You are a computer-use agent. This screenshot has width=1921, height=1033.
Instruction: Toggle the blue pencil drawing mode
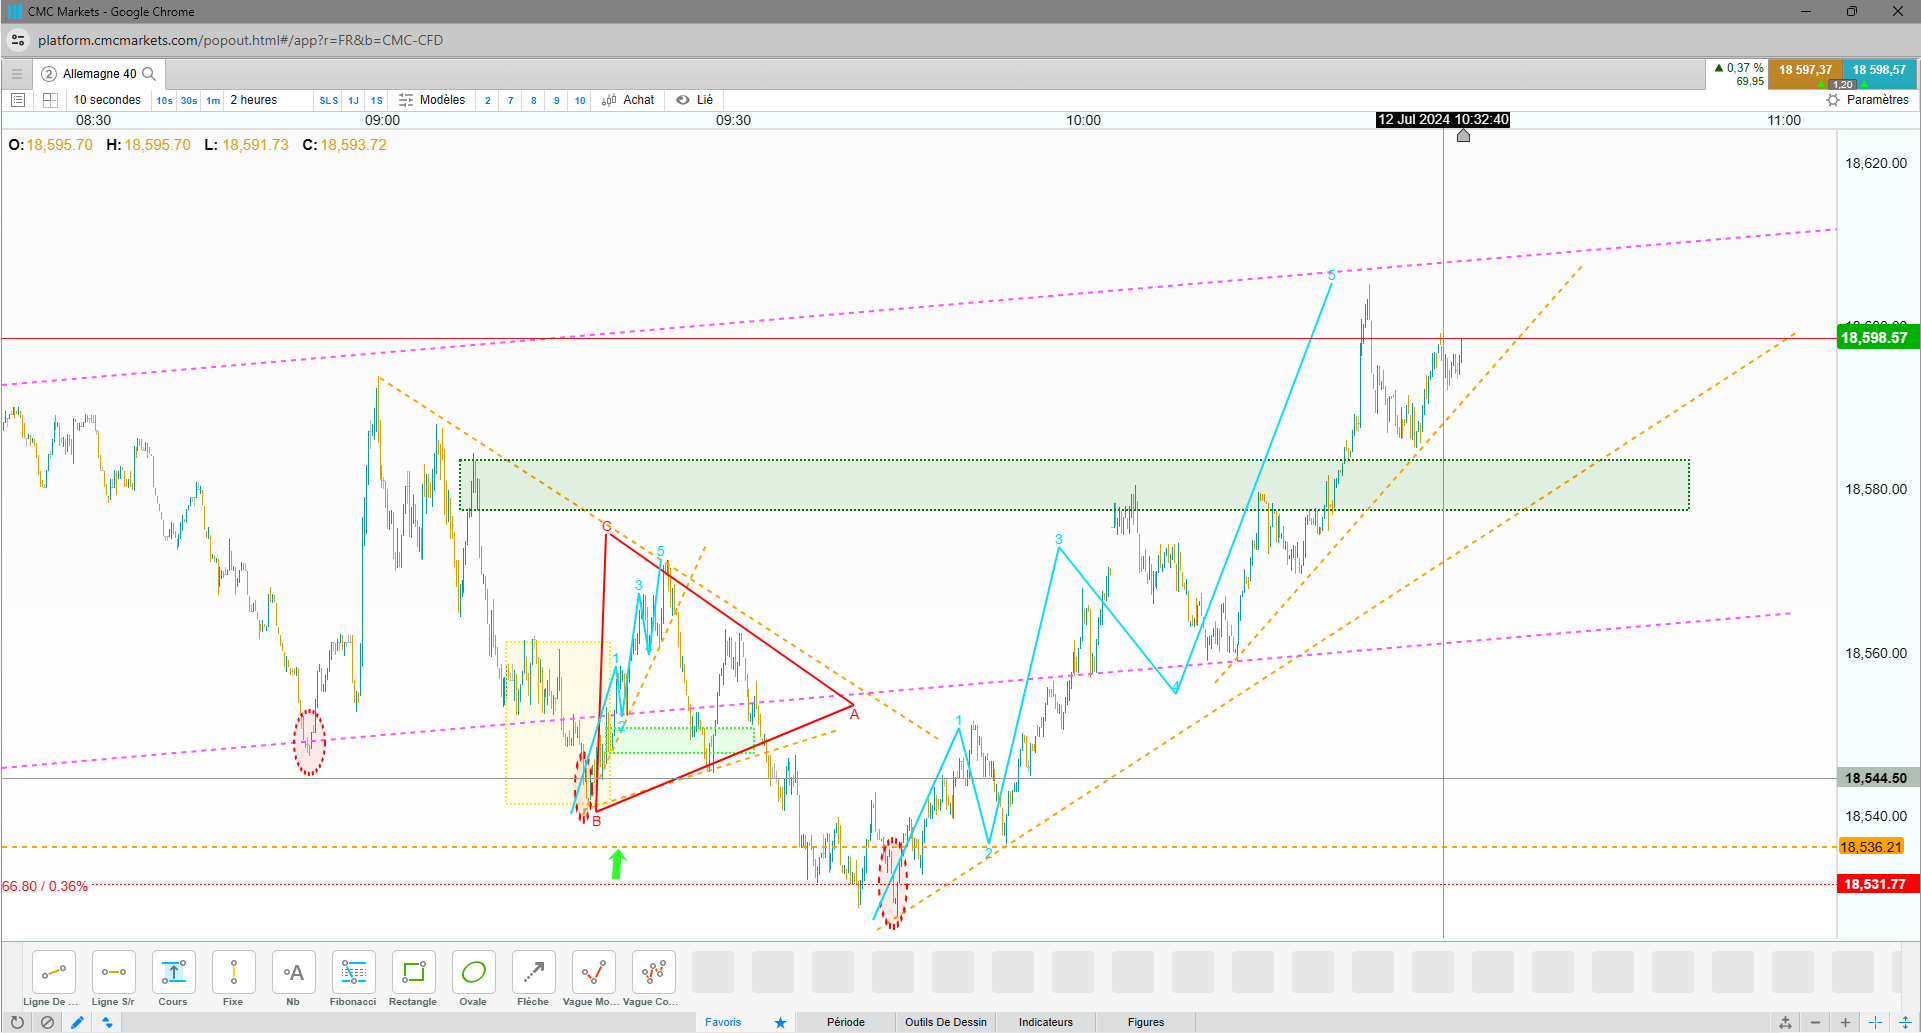(77, 1022)
